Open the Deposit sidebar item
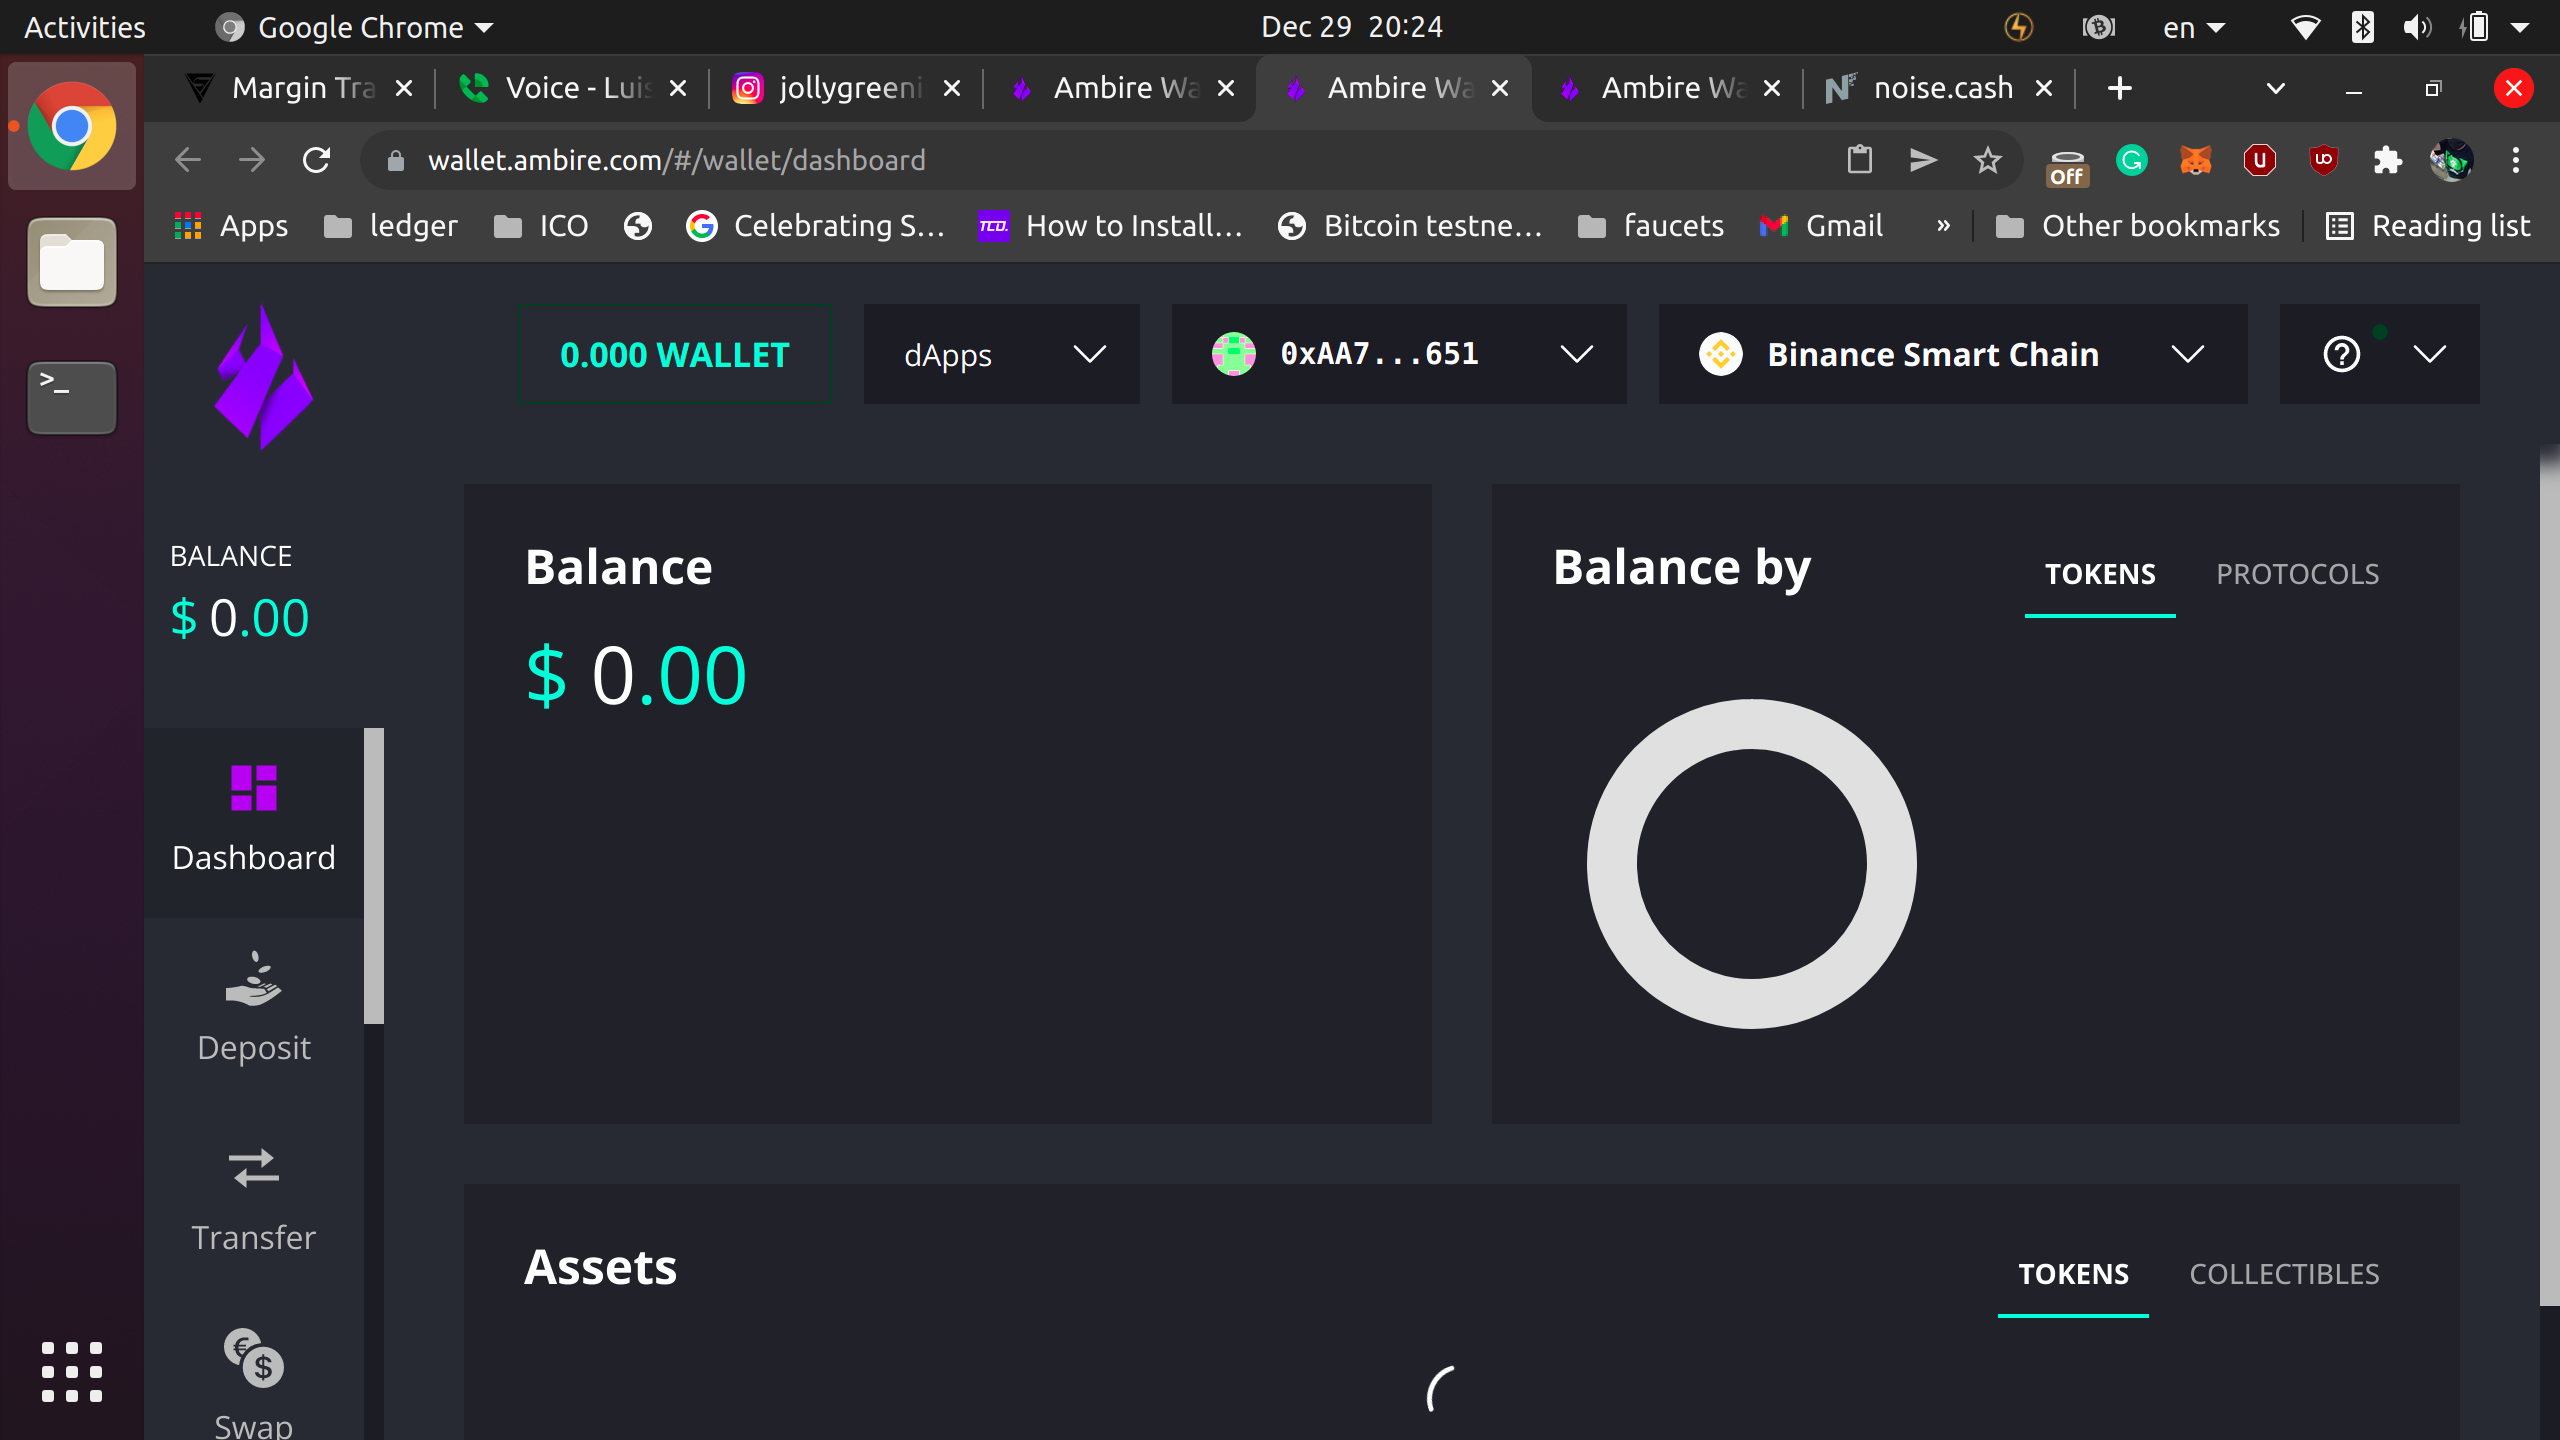 point(253,1007)
